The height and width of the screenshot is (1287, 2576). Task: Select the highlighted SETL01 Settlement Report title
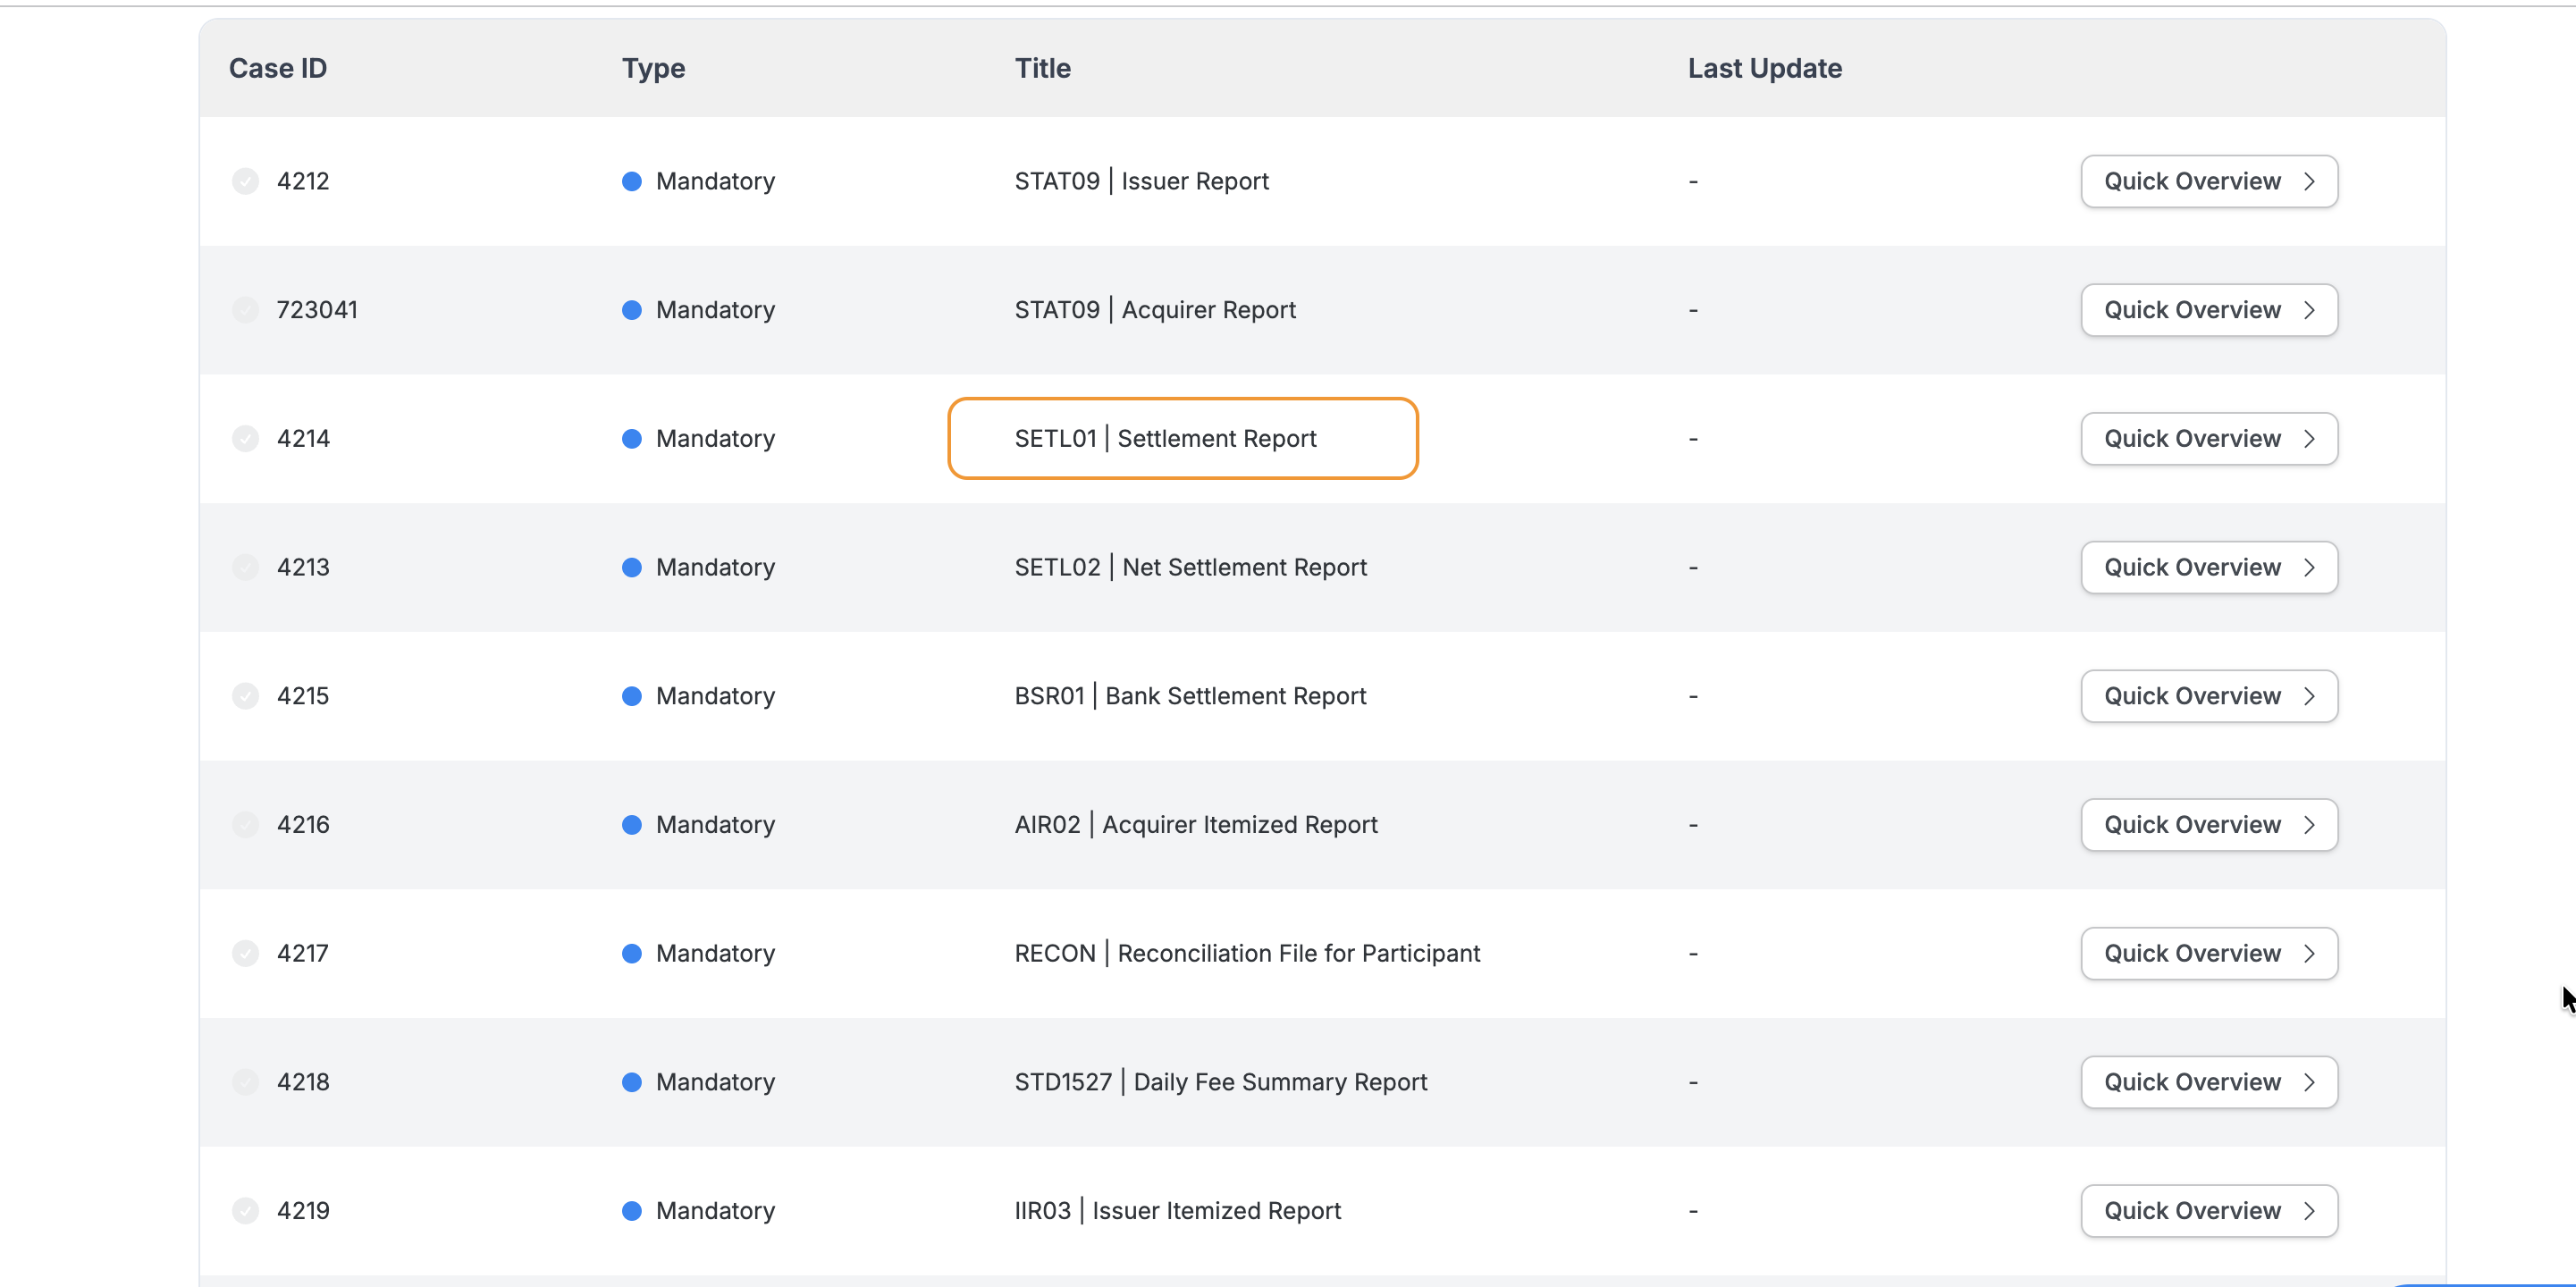1165,438
